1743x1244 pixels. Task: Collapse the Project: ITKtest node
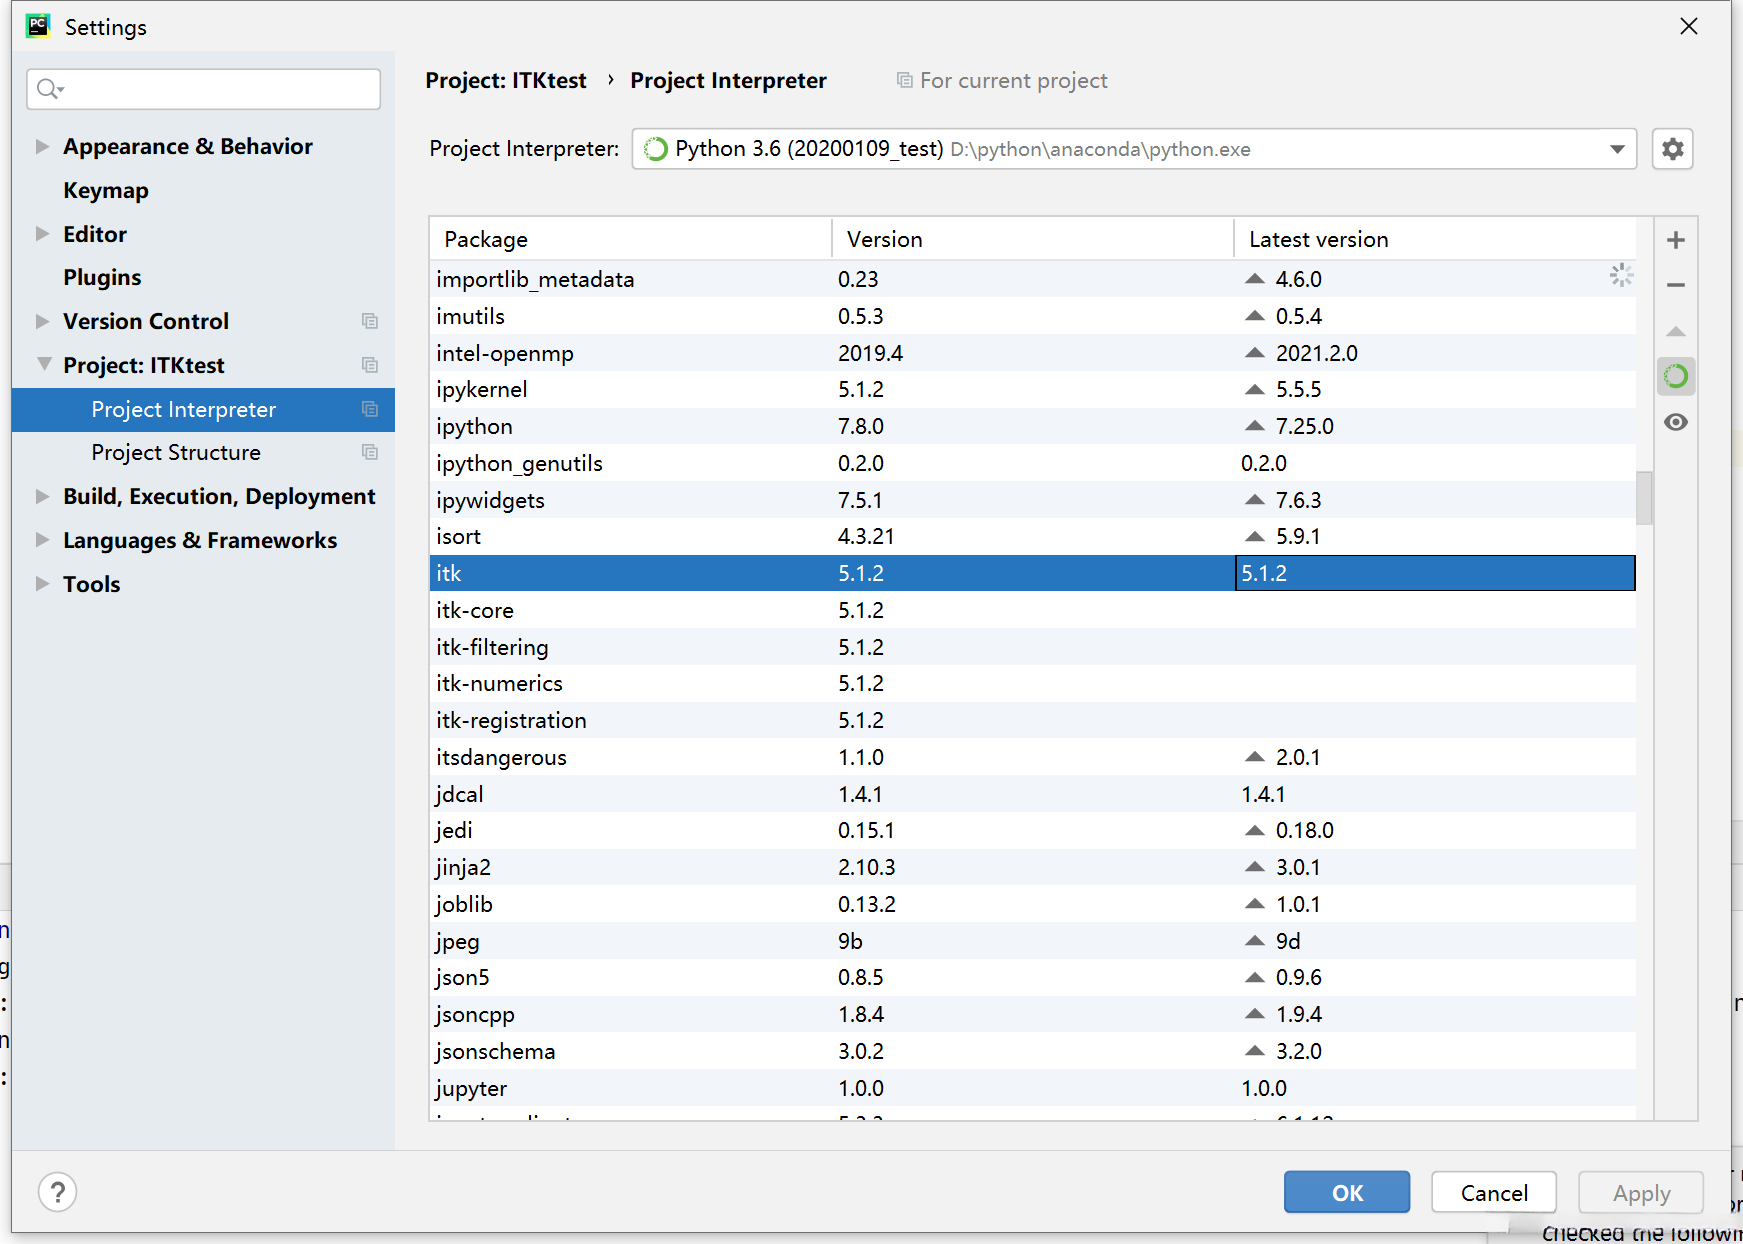(x=43, y=365)
